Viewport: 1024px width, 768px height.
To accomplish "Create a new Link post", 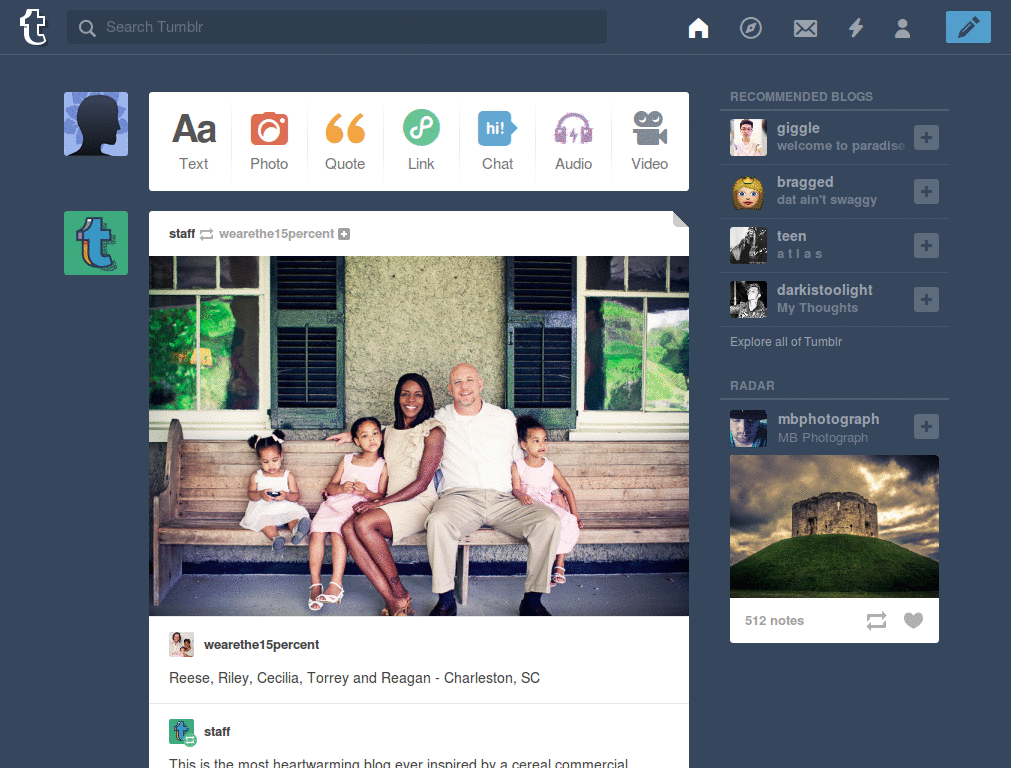I will [421, 142].
